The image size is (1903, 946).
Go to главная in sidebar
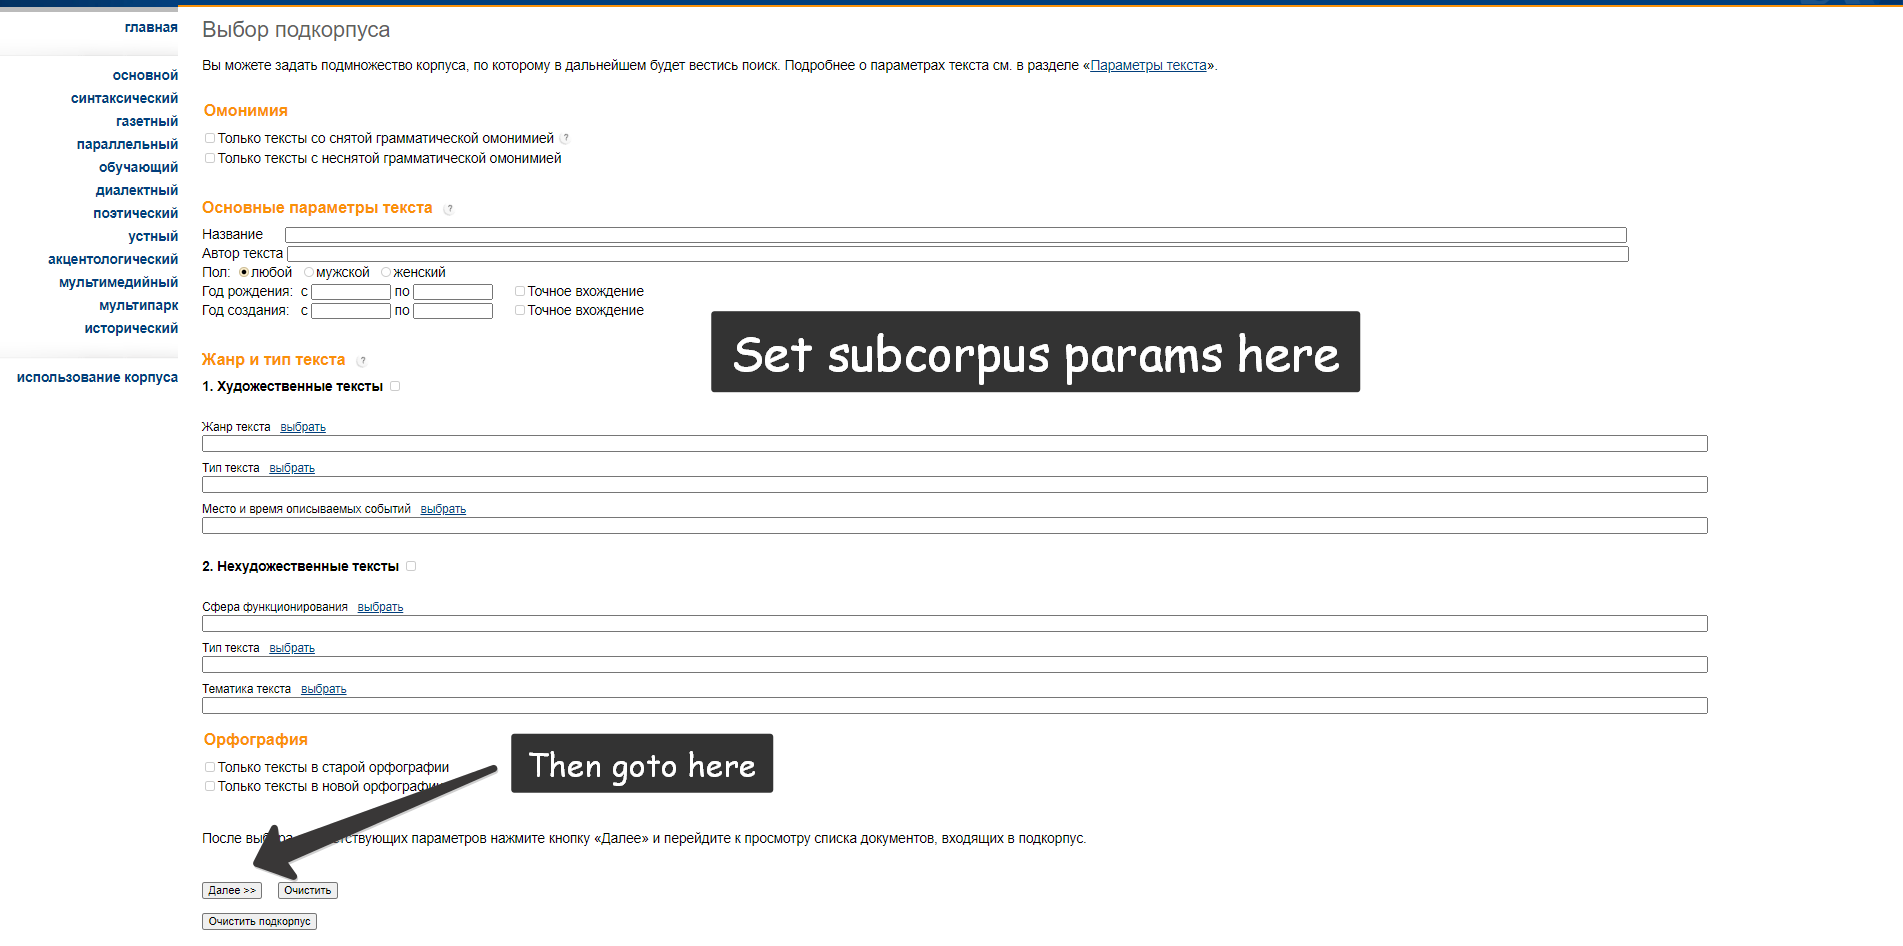(151, 27)
